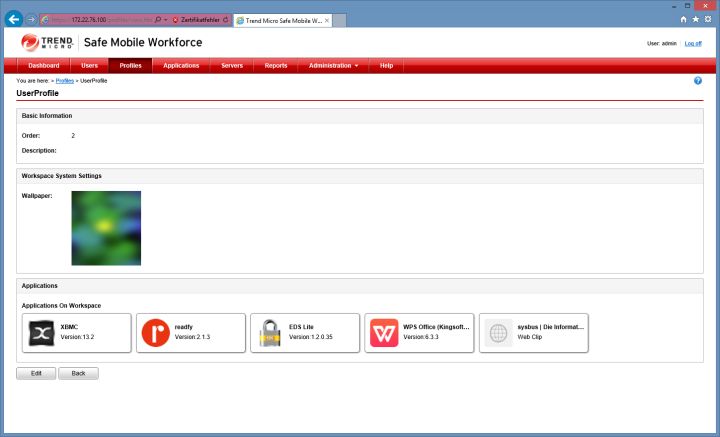Click the Log off link
The image size is (720, 437).
click(693, 43)
